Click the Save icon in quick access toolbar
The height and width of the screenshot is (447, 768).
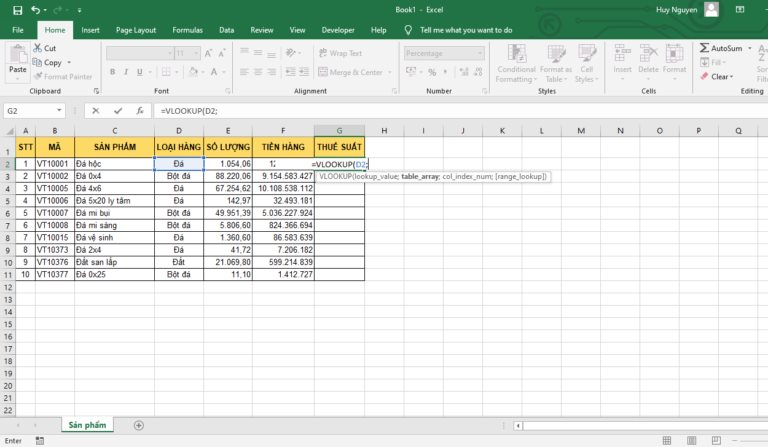(17, 9)
